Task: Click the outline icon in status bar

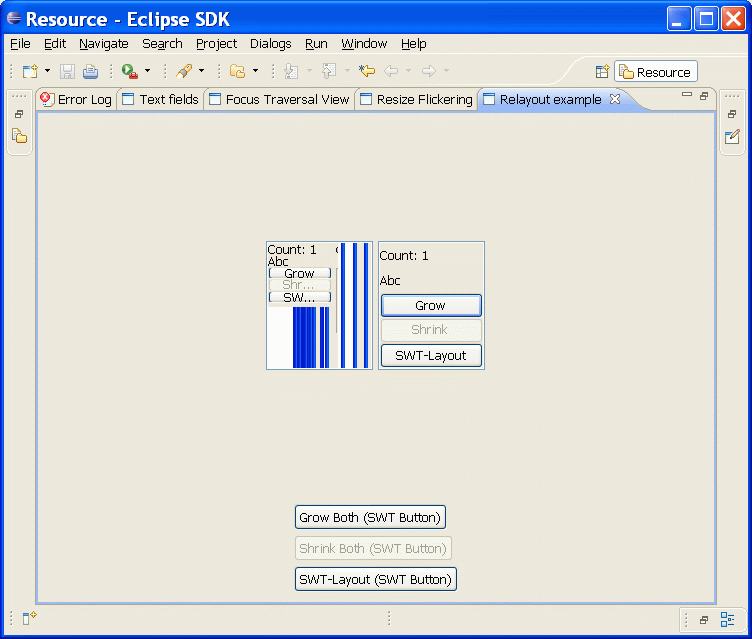Action: [728, 620]
